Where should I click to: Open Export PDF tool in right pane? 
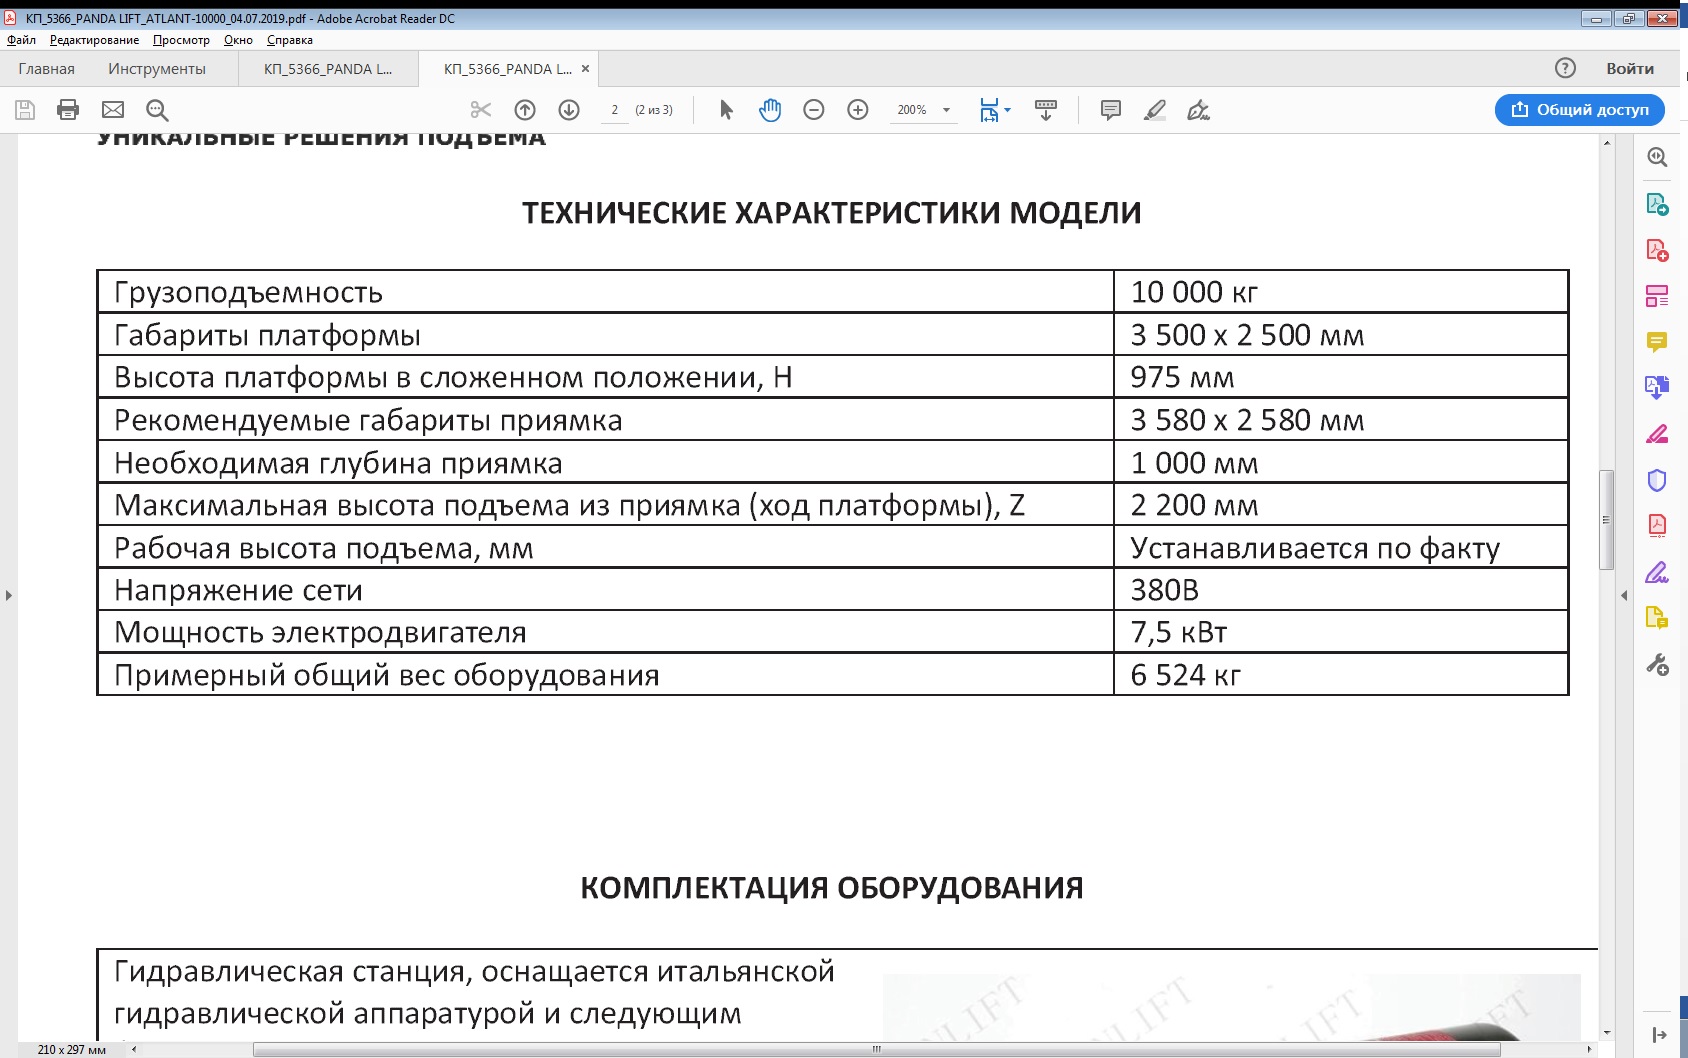pyautogui.click(x=1657, y=204)
